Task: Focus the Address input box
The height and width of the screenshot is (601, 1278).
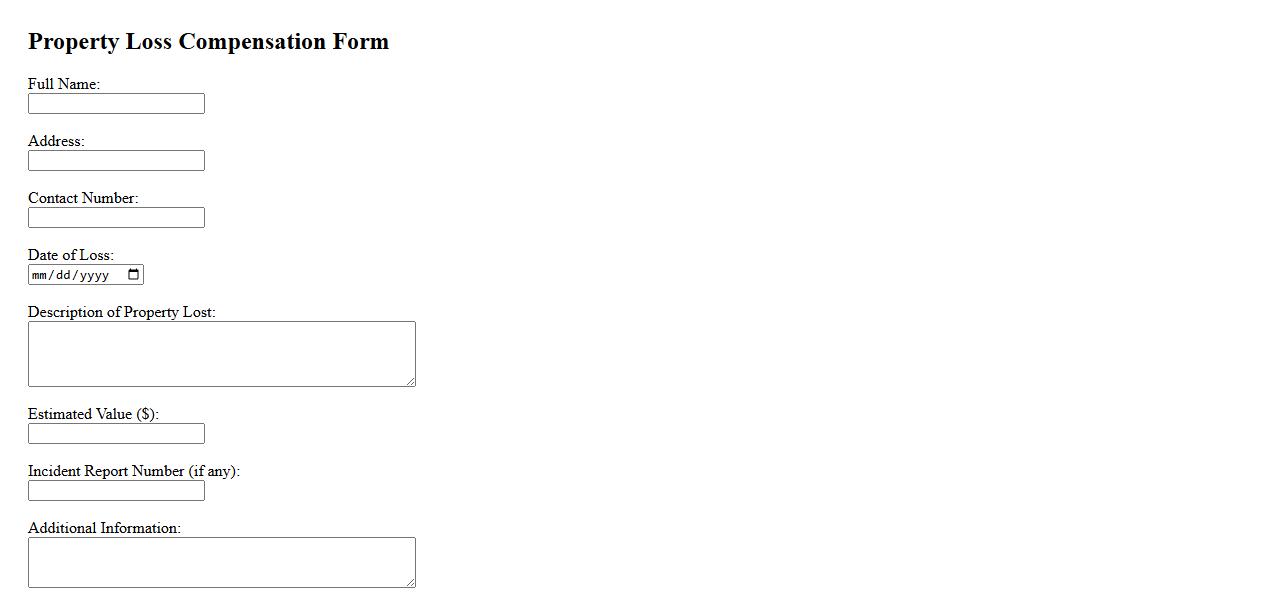Action: (116, 161)
